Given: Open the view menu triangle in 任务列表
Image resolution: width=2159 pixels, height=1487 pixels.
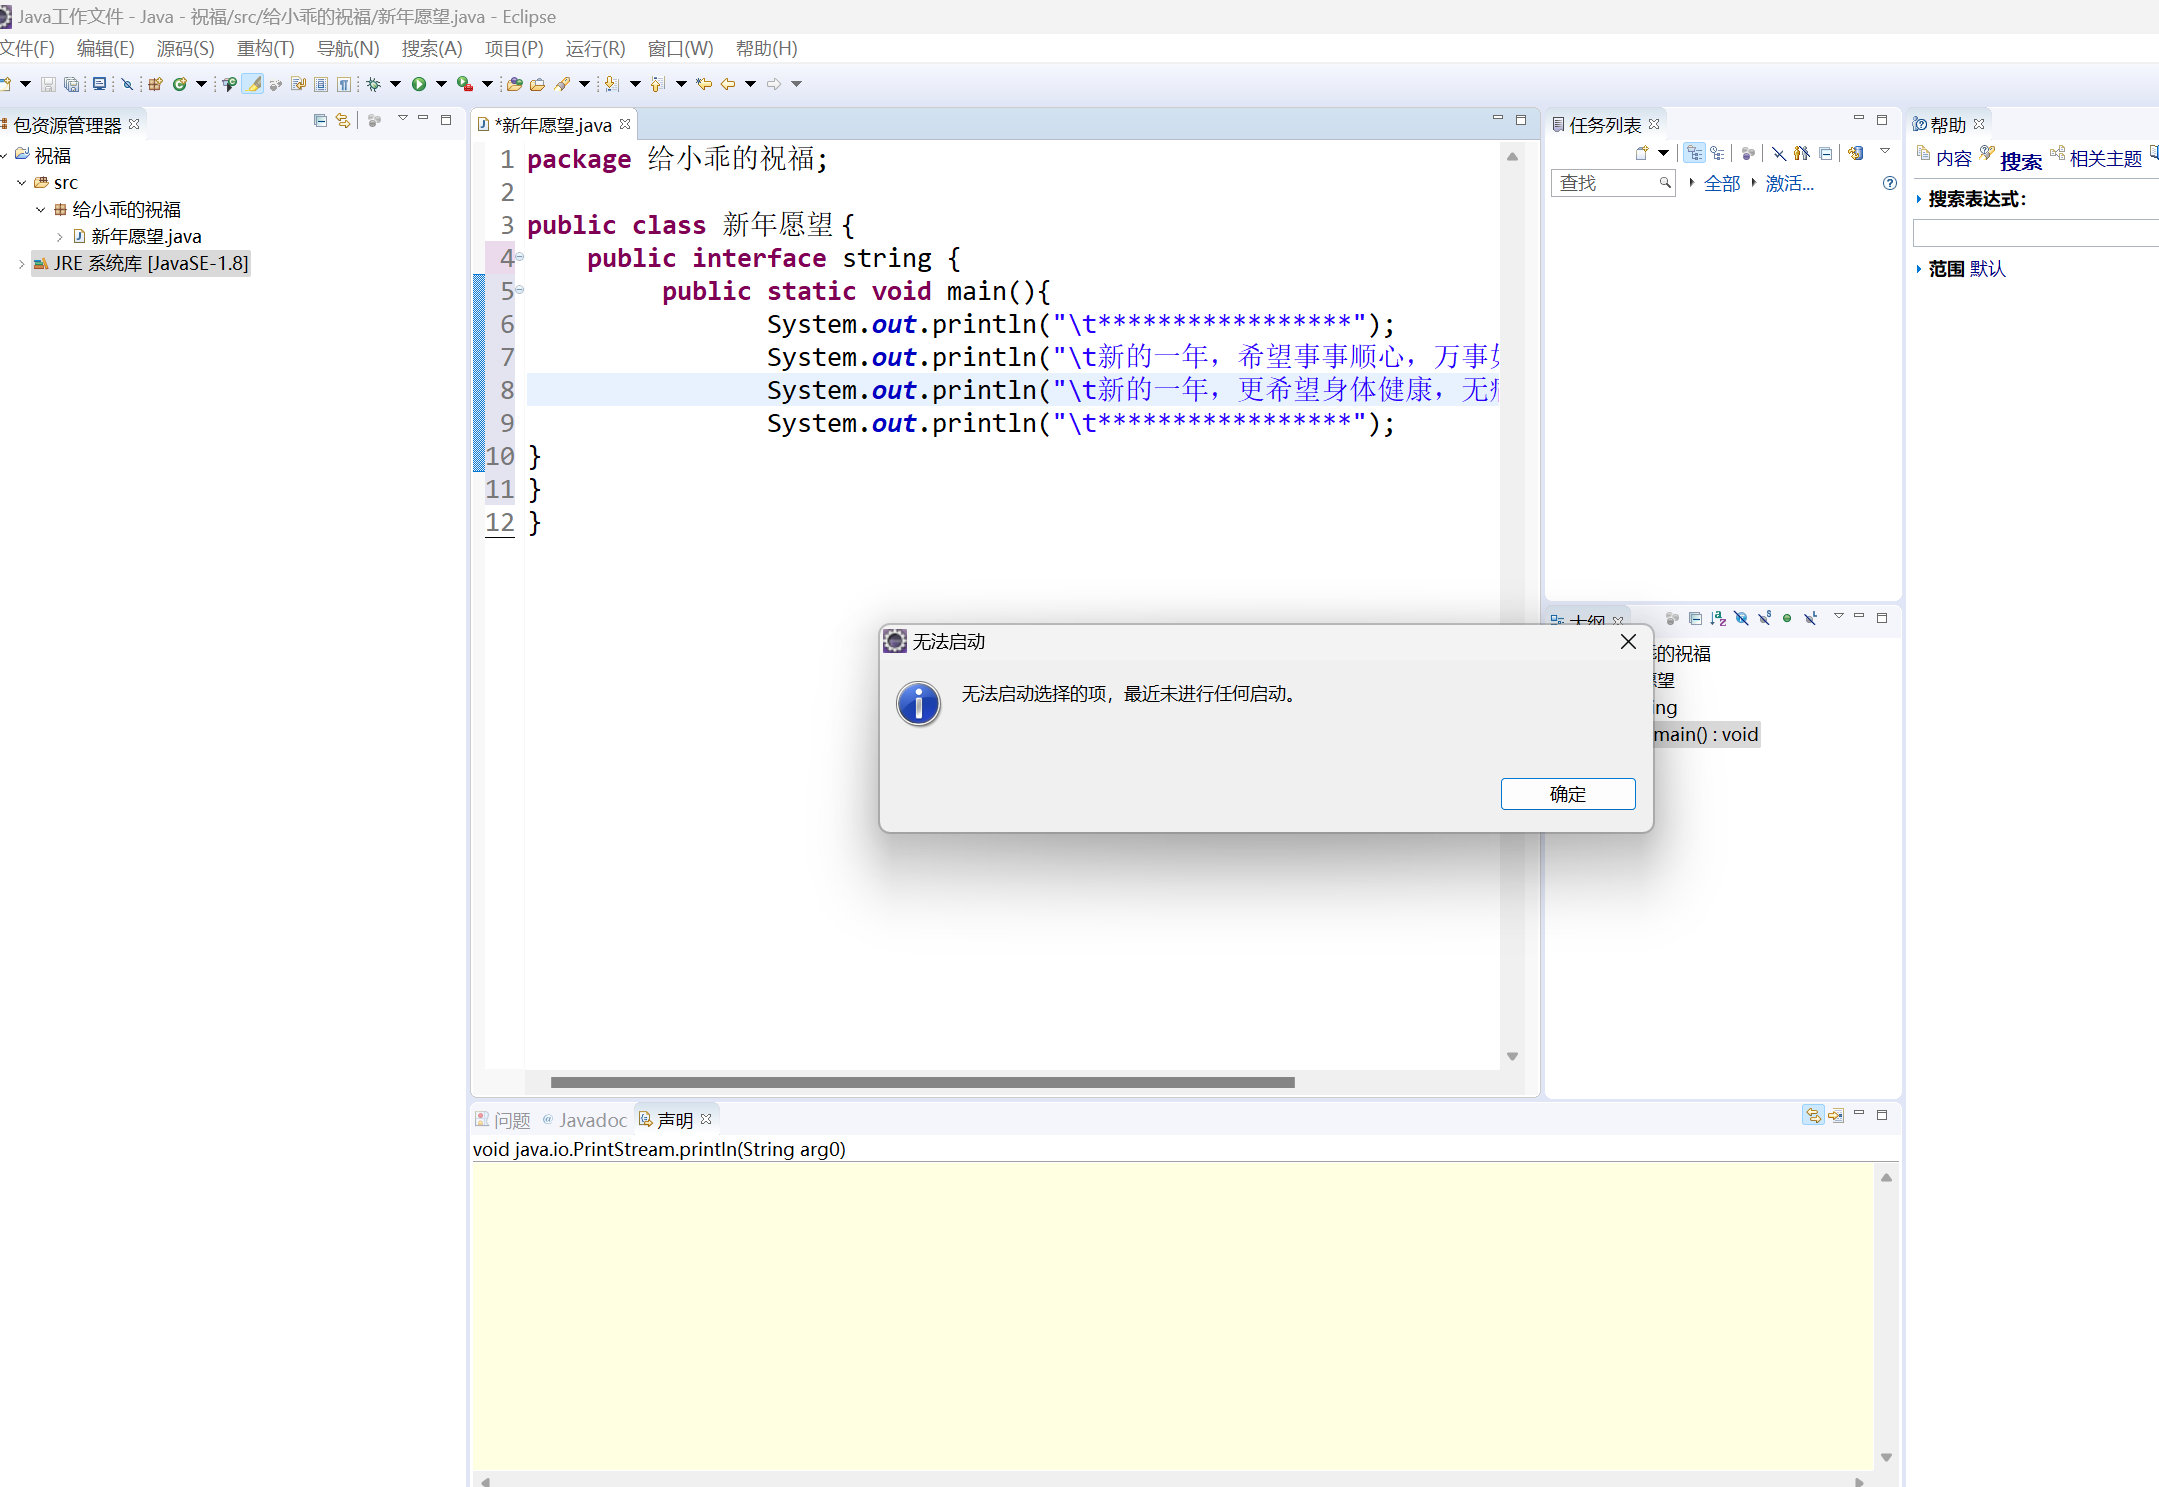Looking at the screenshot, I should [1885, 151].
